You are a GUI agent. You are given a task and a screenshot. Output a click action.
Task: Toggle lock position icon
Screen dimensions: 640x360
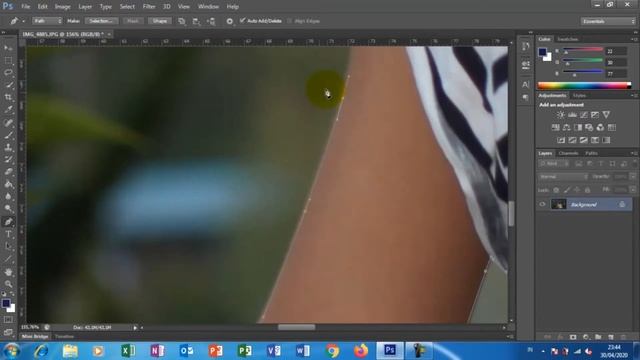tap(577, 190)
